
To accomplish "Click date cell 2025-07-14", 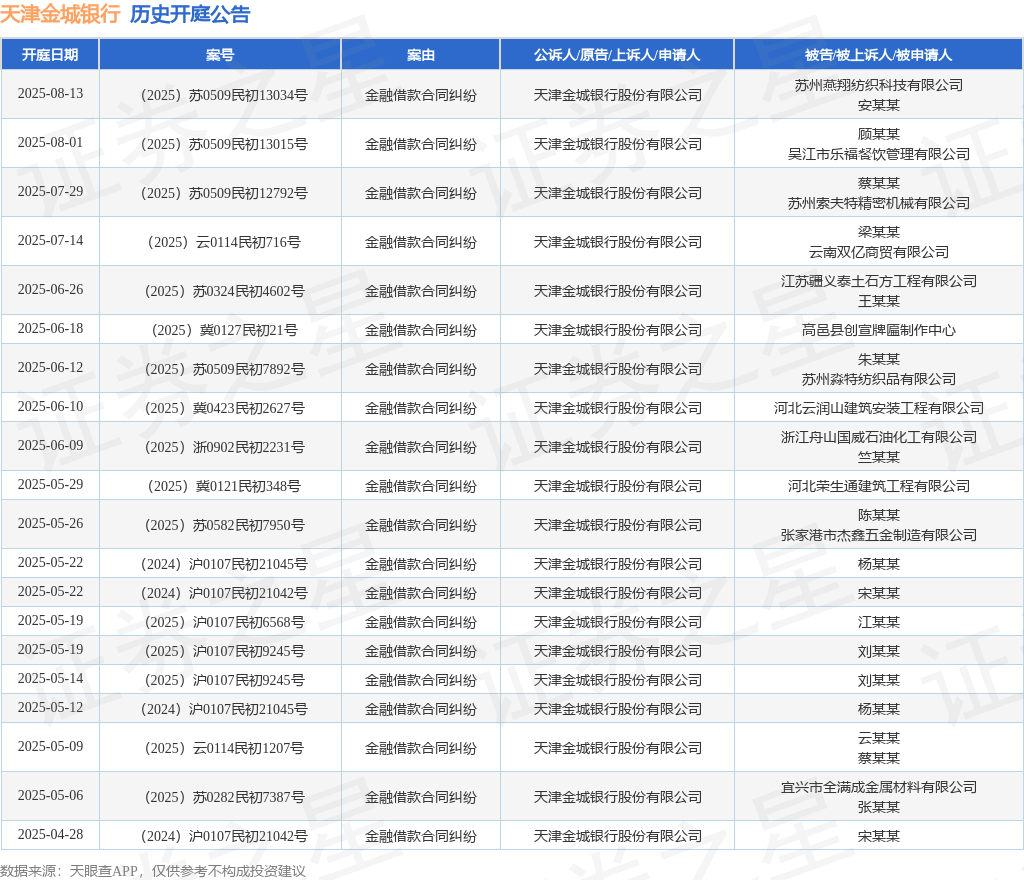I will pos(50,241).
